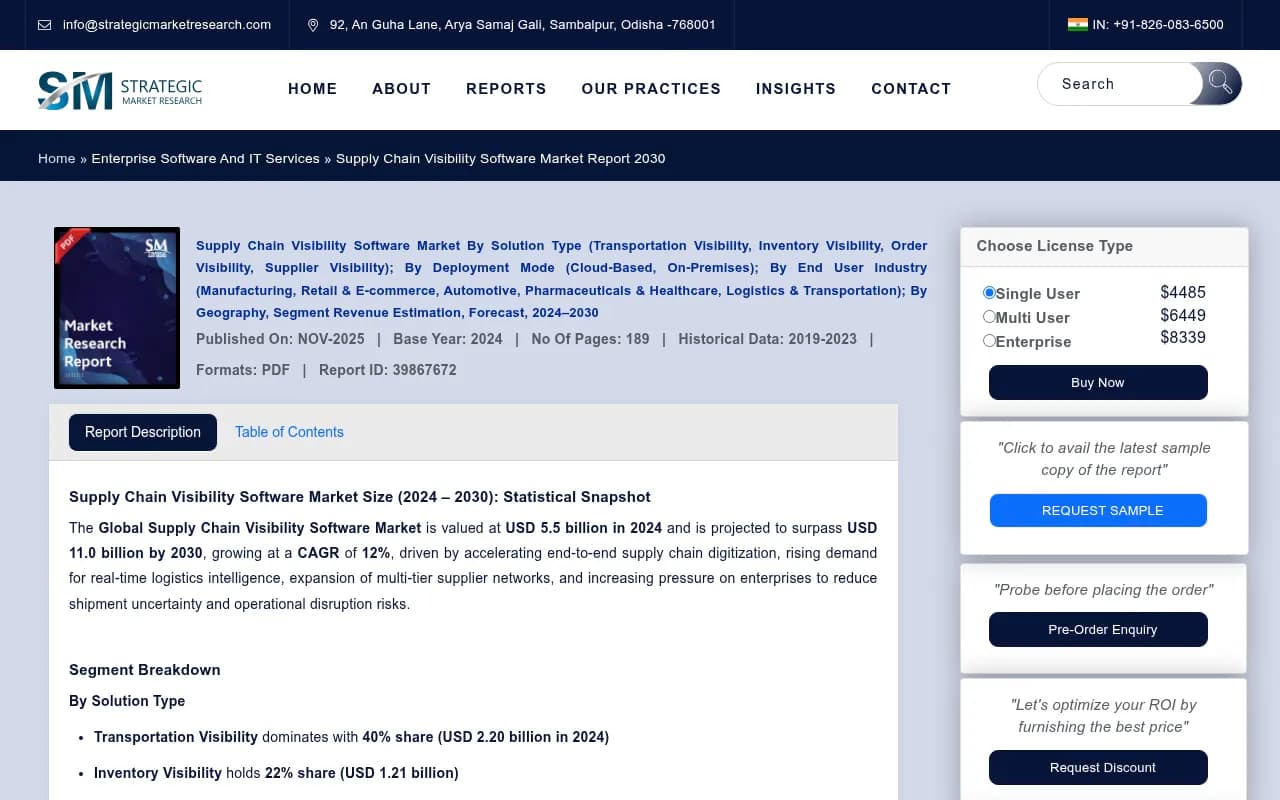Screen dimensions: 1280x800
Task: Select the Enterprise license radio
Action: tap(989, 341)
